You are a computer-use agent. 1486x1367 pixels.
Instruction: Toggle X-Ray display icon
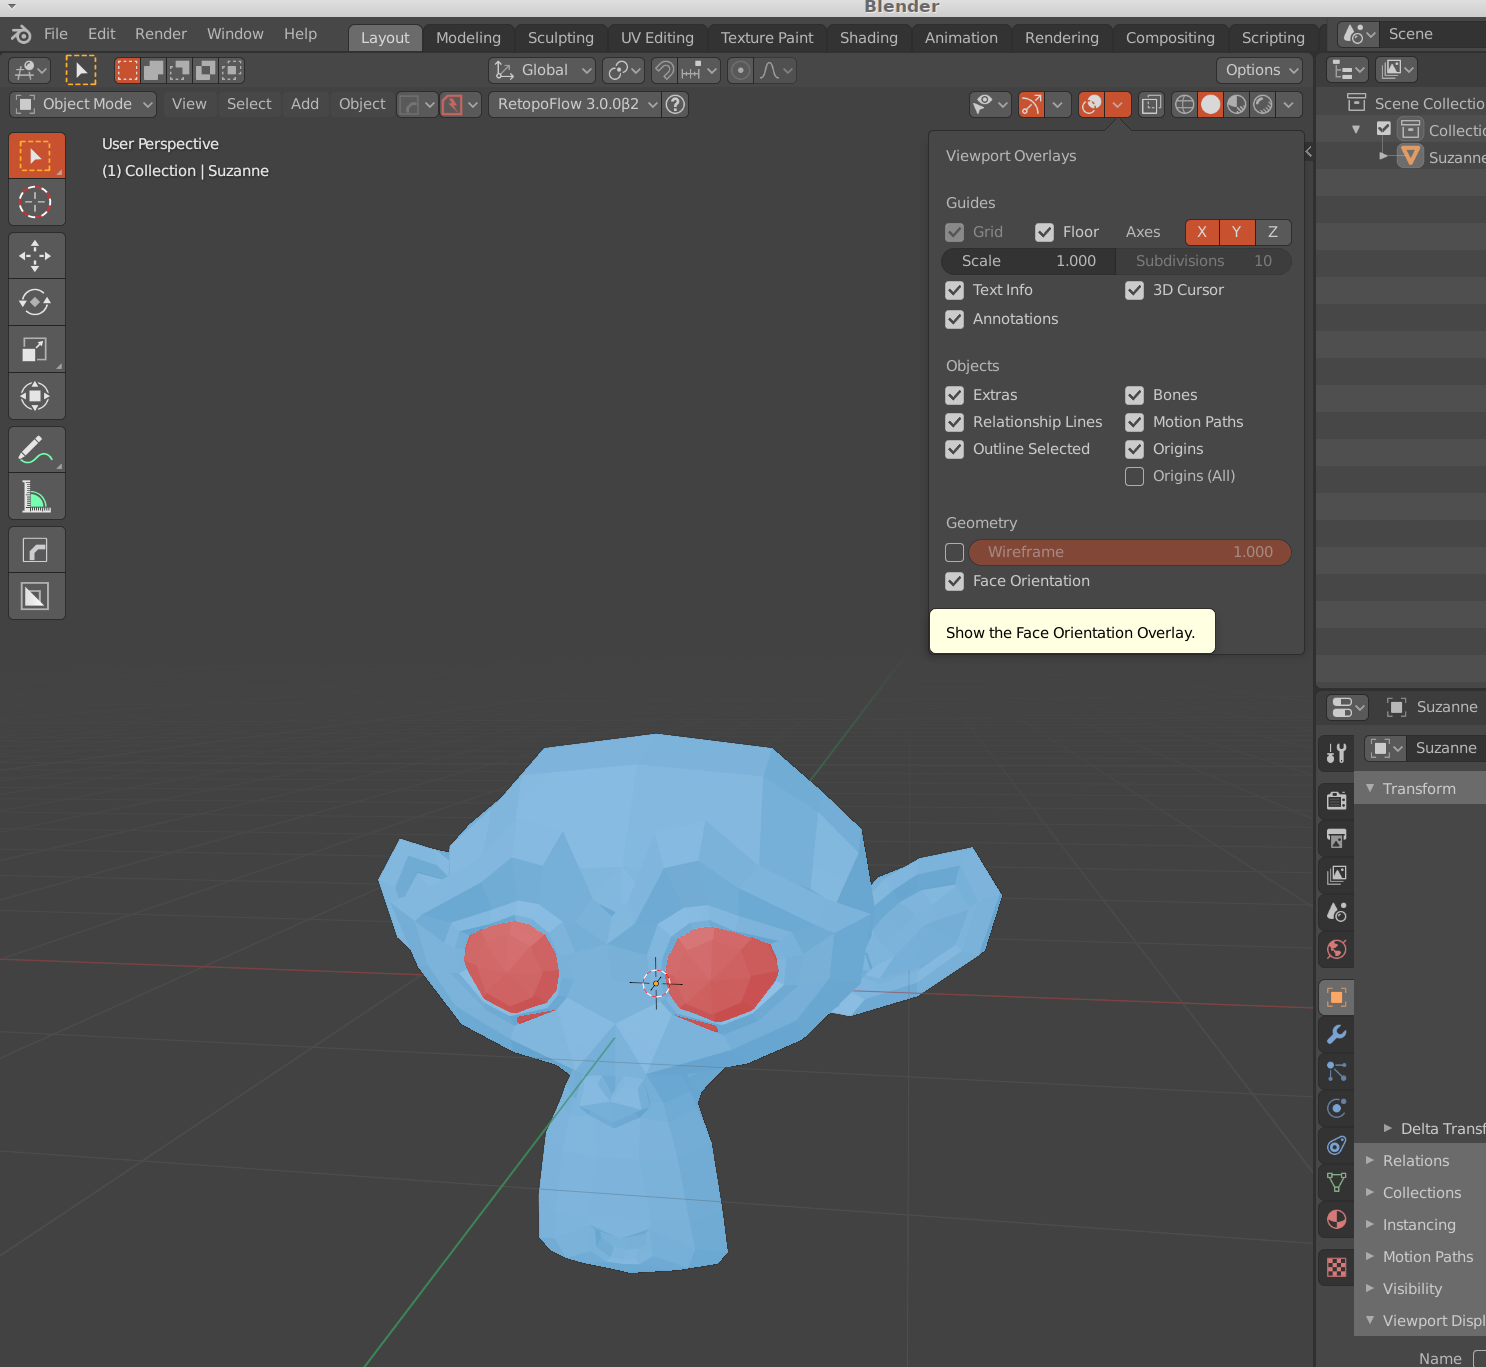1151,104
